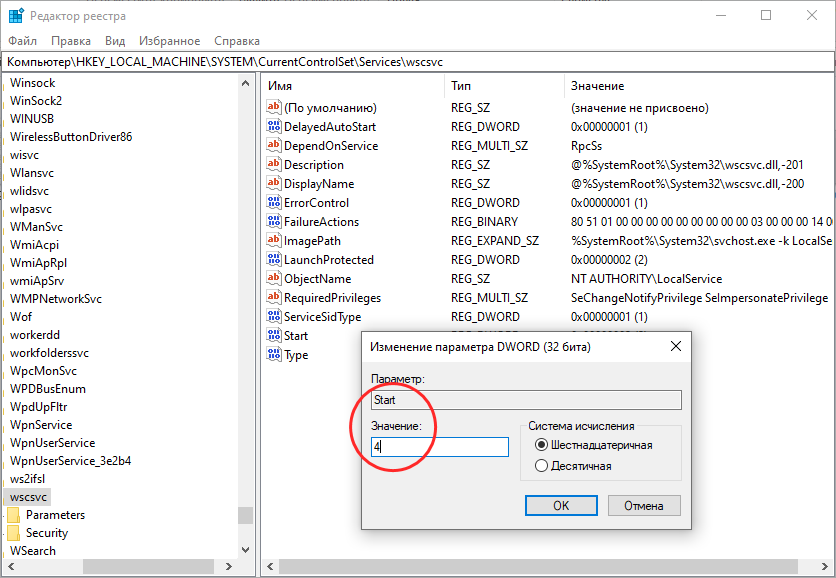The image size is (836, 578).
Task: Click the icon of the (По умолчанию) value
Action: (x=274, y=107)
